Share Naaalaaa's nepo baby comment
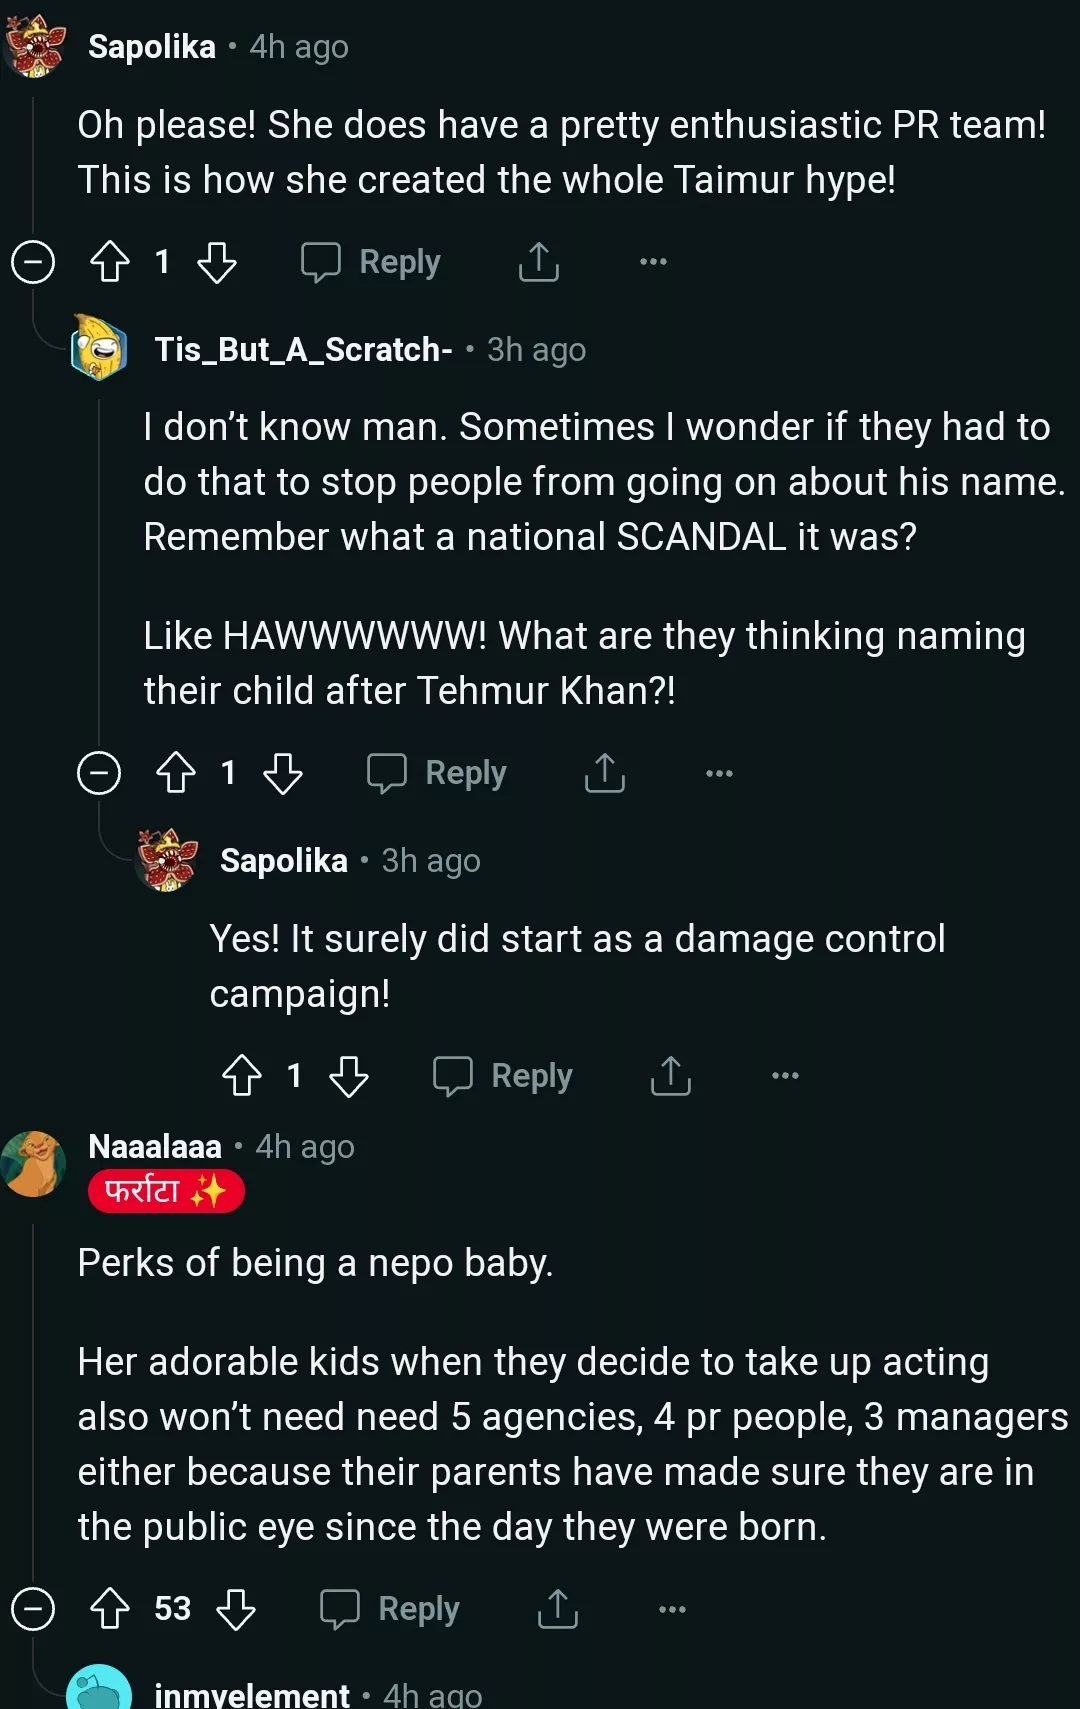This screenshot has width=1080, height=1709. (x=557, y=1609)
